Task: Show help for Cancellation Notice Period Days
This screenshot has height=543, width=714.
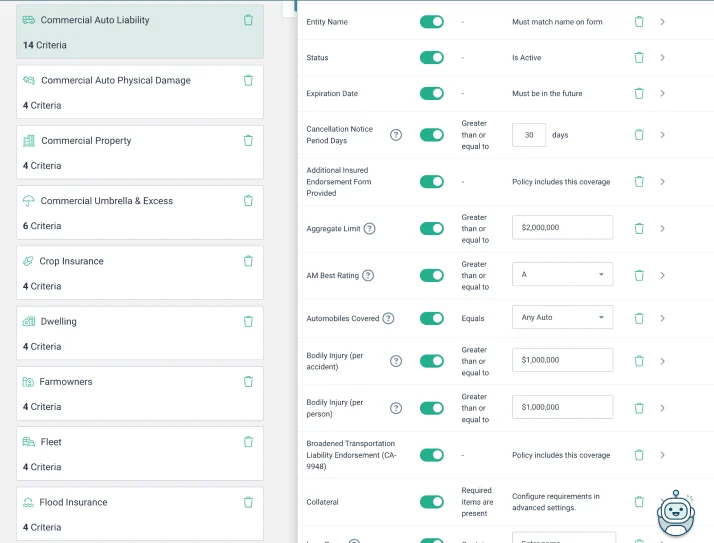Action: pos(396,135)
